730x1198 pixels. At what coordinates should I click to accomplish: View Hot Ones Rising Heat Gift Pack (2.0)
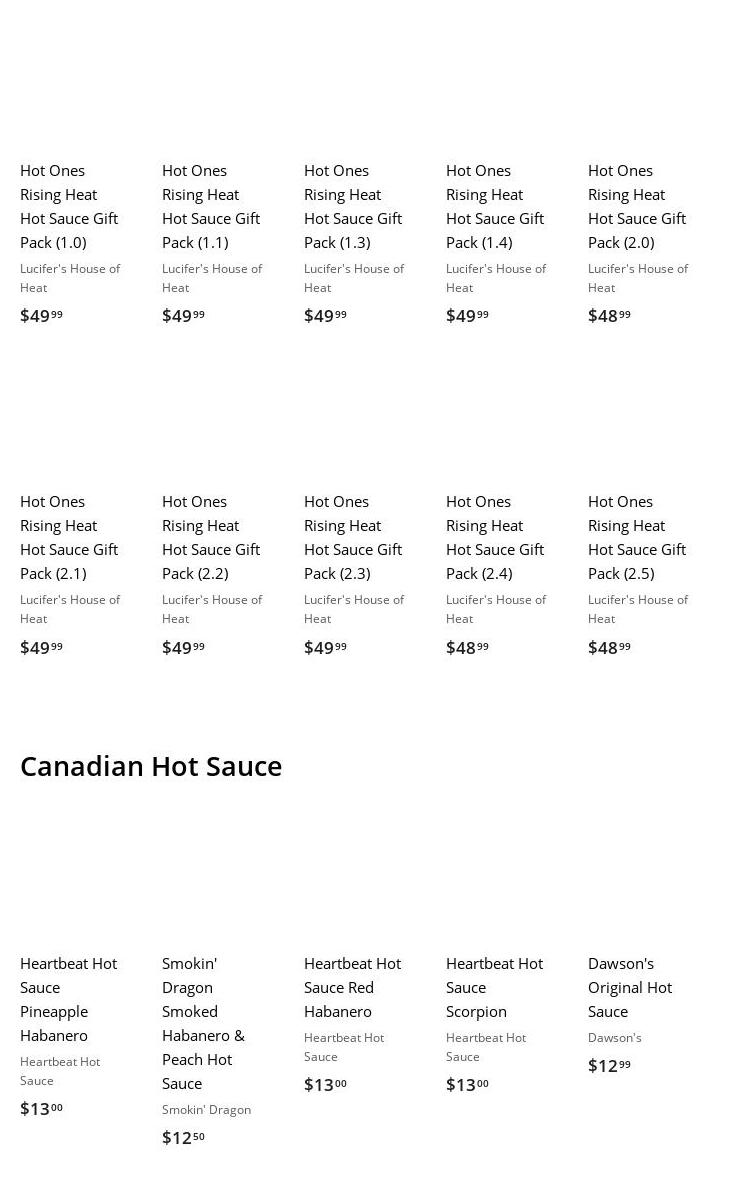tap(637, 206)
